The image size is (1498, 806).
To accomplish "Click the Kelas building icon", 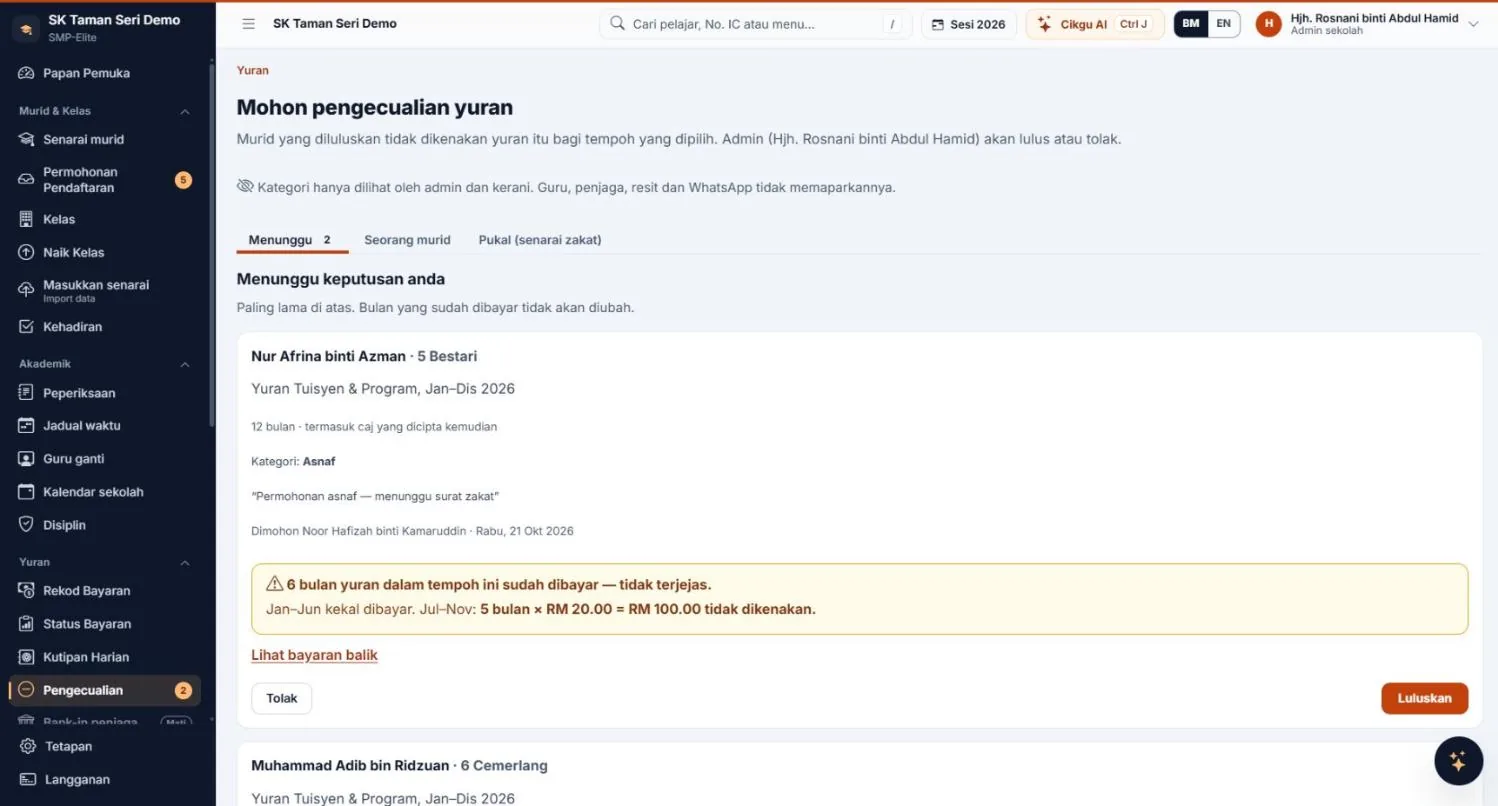I will [x=26, y=219].
